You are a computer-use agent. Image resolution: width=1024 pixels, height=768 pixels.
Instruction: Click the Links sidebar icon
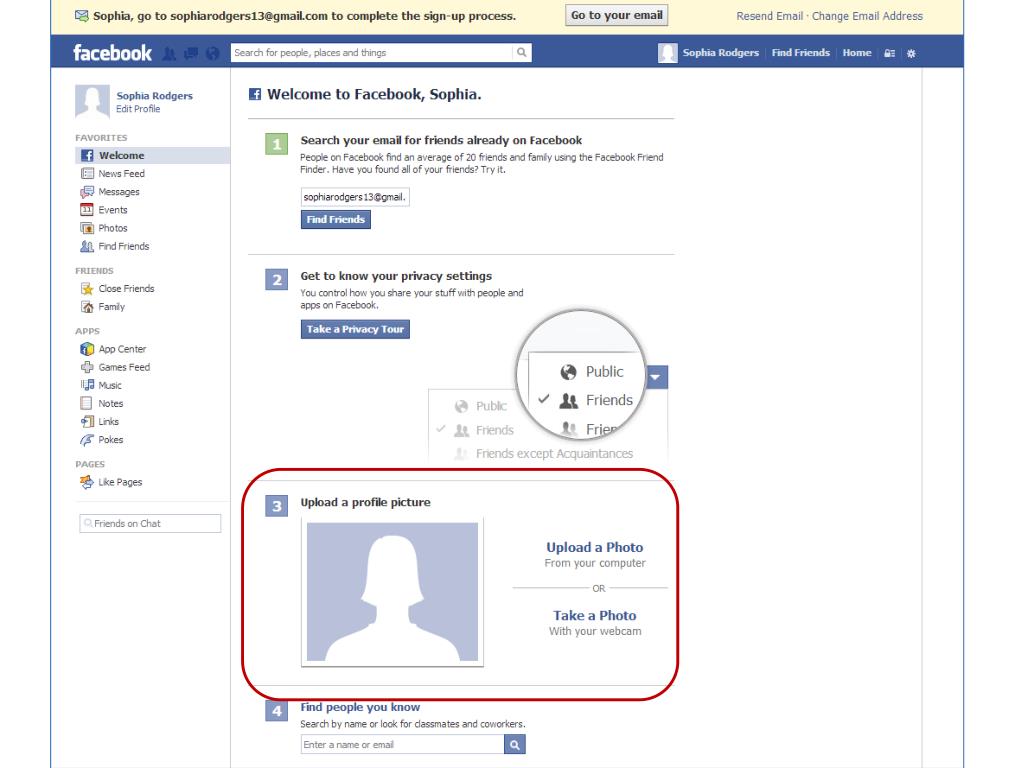pyautogui.click(x=87, y=422)
